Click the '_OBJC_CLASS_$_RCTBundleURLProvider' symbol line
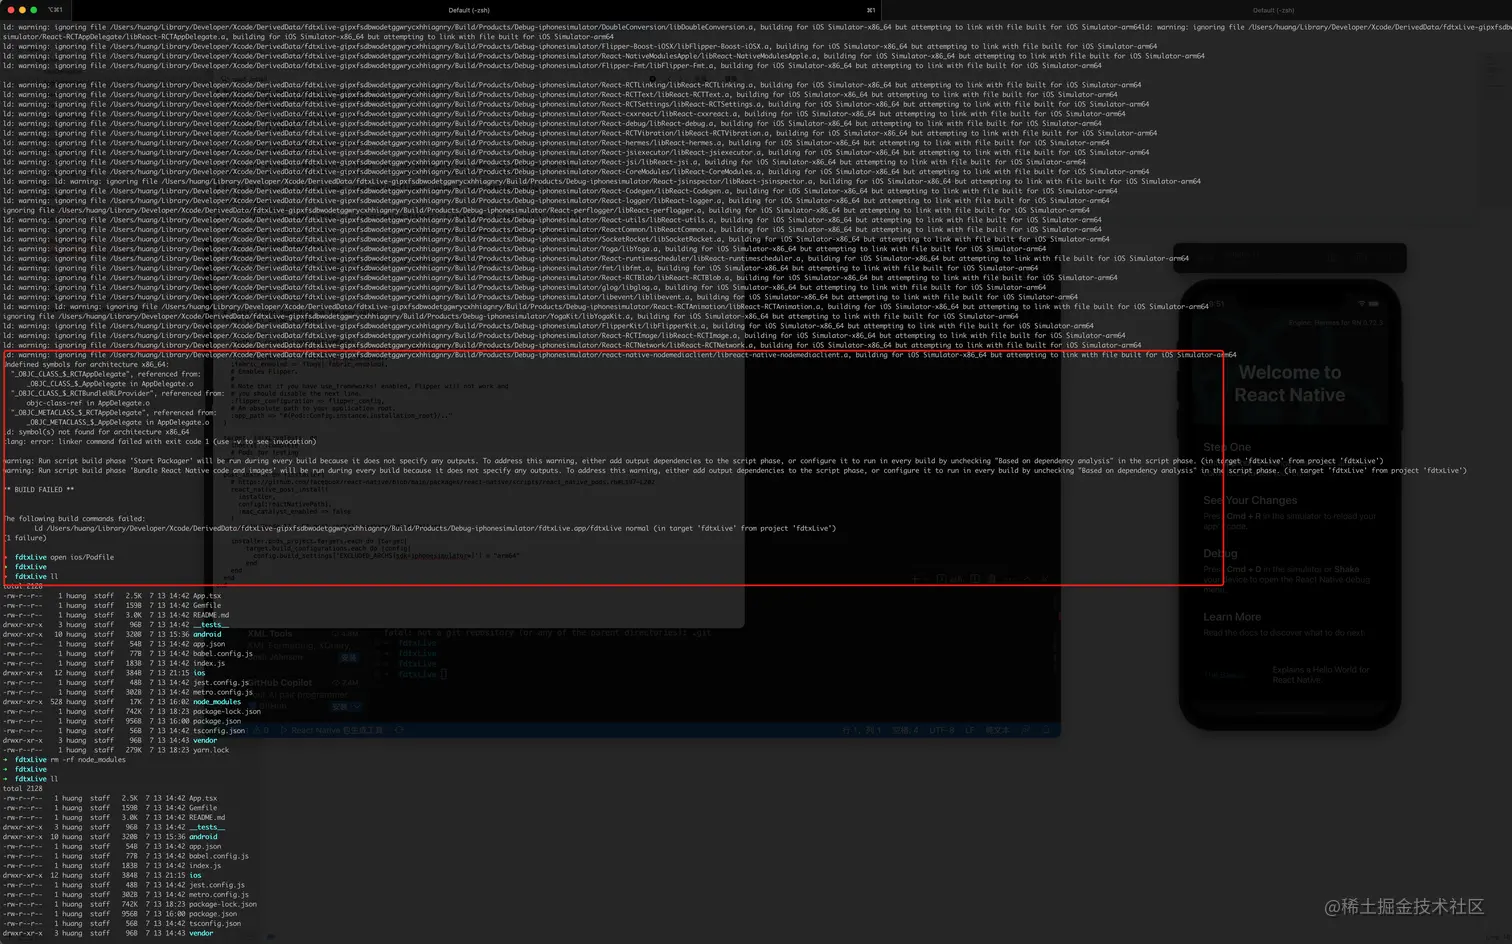Viewport: 1512px width, 944px height. click(x=120, y=393)
